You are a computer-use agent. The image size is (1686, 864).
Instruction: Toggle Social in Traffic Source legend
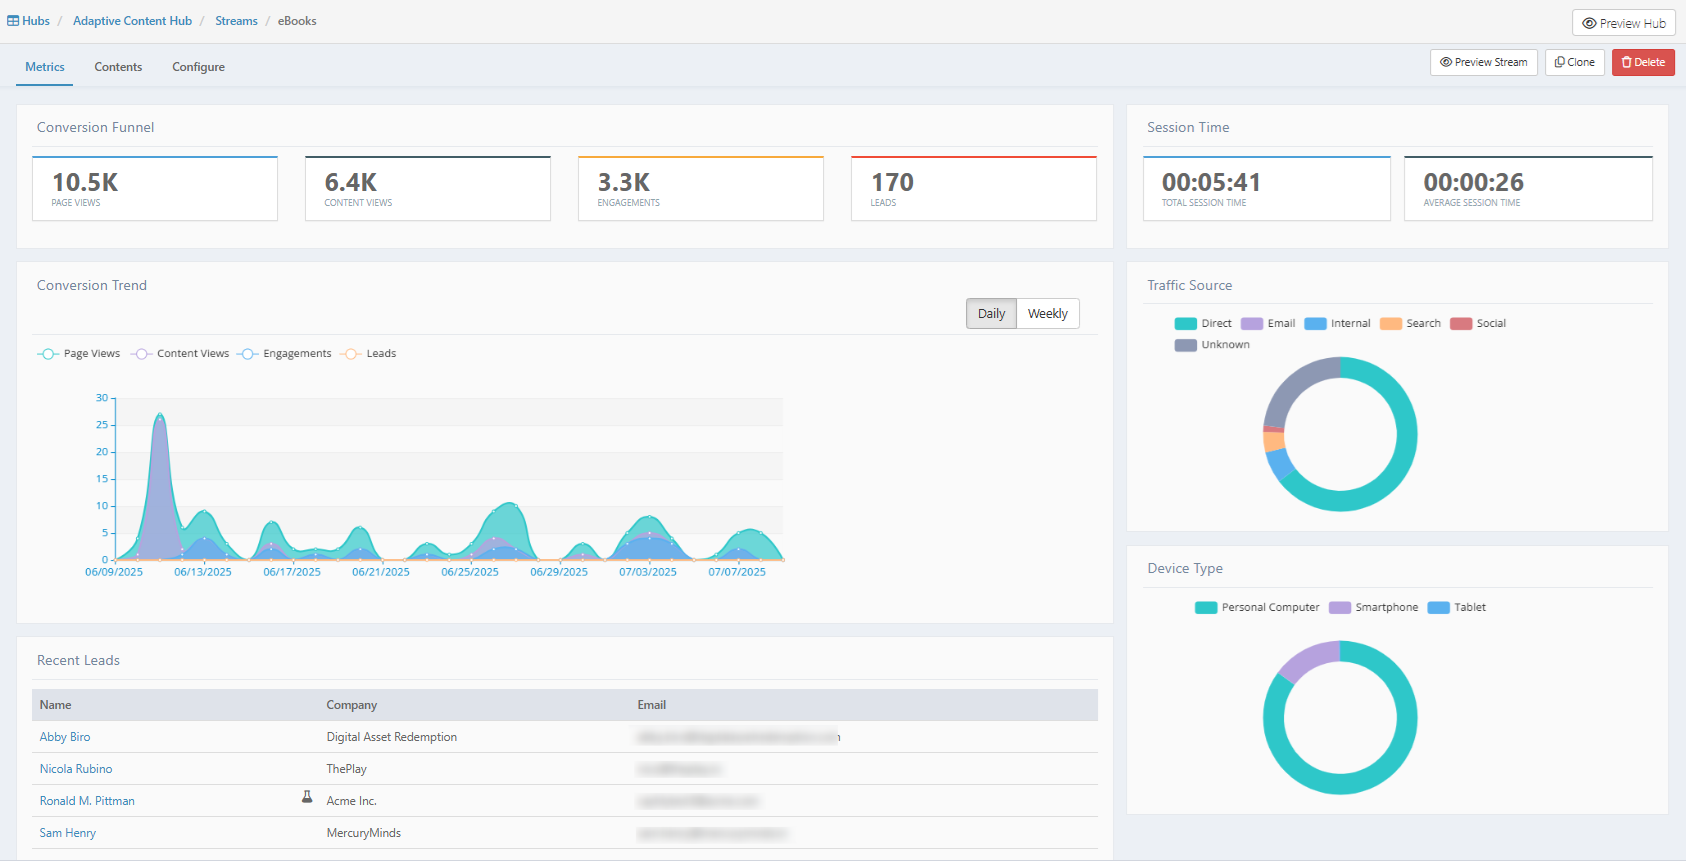click(x=1478, y=323)
